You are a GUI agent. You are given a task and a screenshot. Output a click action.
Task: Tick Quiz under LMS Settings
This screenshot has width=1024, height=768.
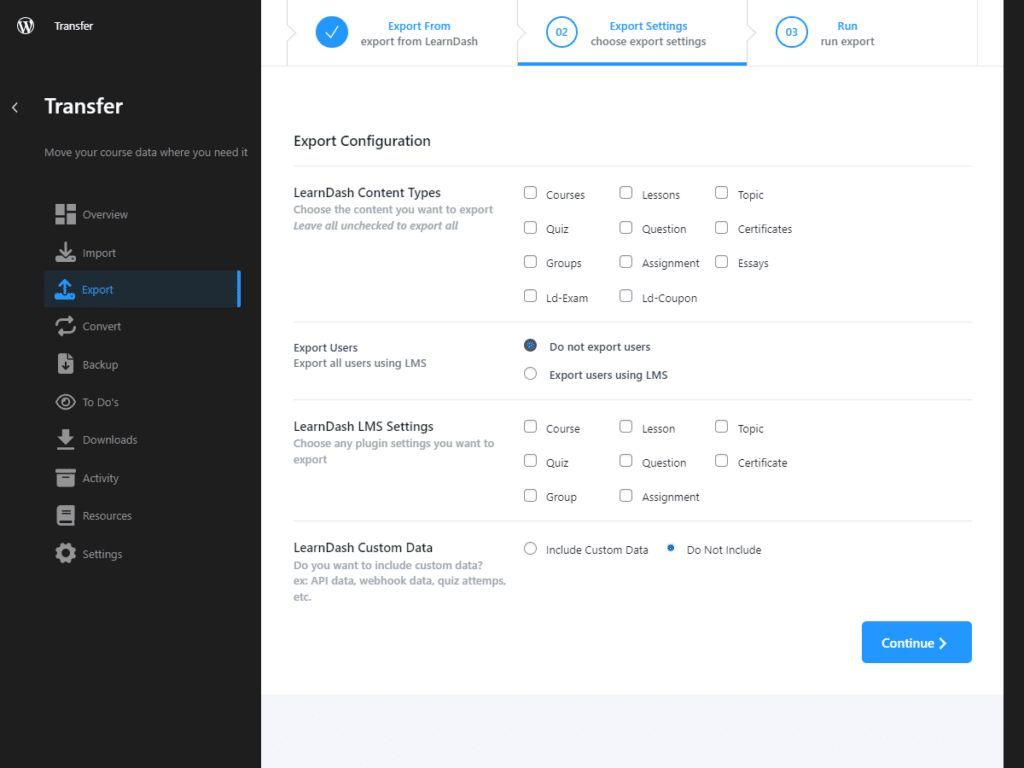point(530,461)
